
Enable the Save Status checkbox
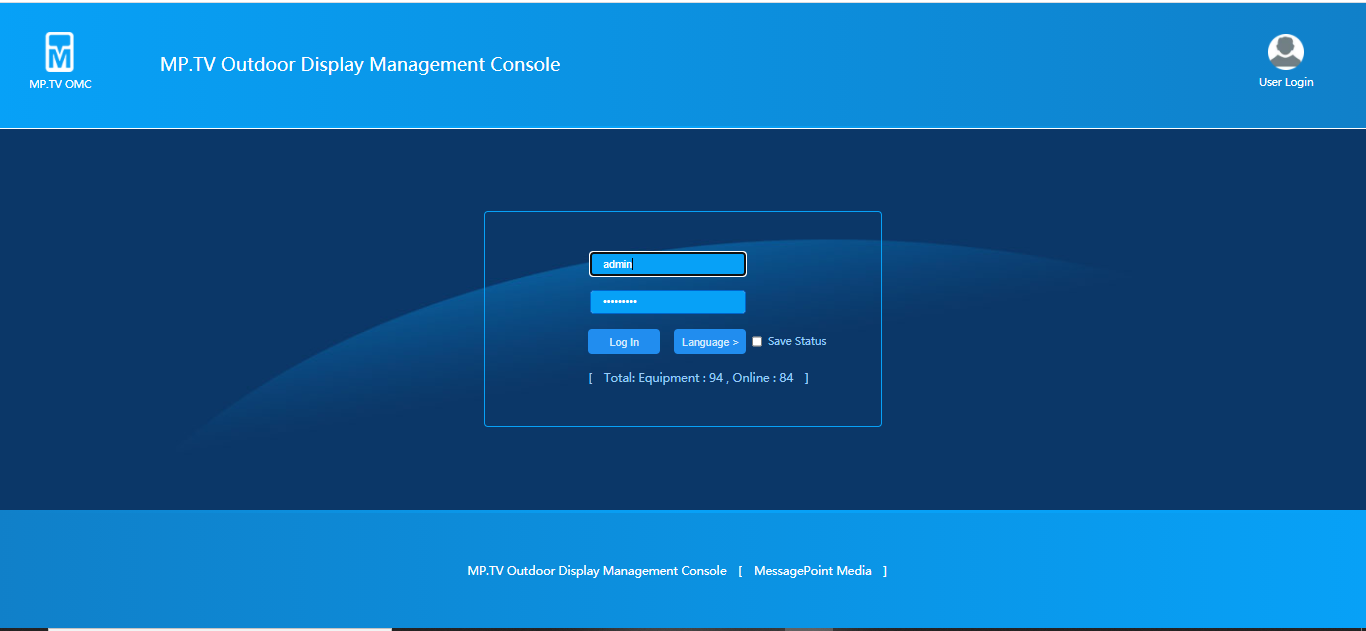tap(757, 342)
